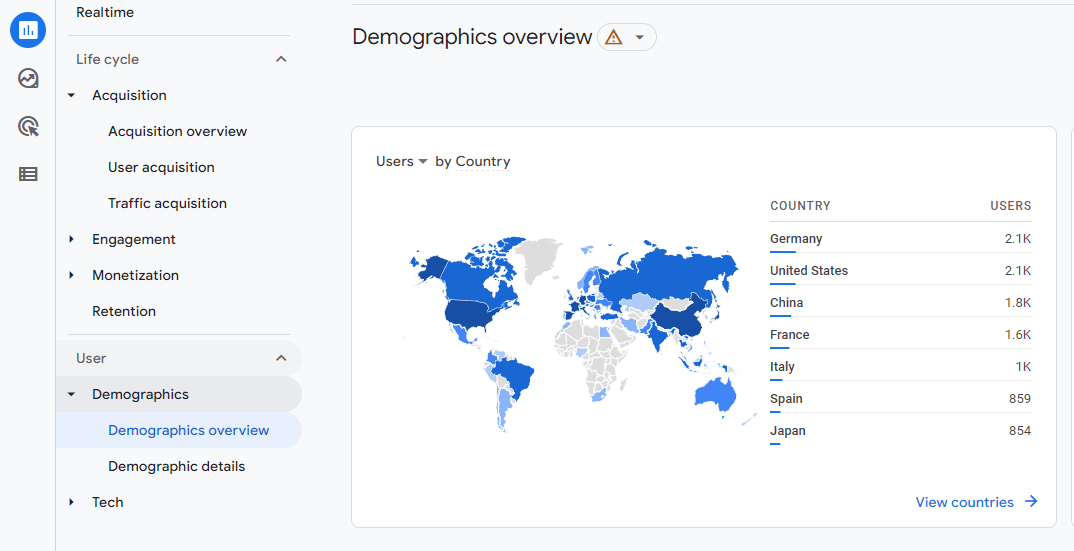The image size is (1074, 551).
Task: Open User acquisition report
Action: tap(161, 167)
